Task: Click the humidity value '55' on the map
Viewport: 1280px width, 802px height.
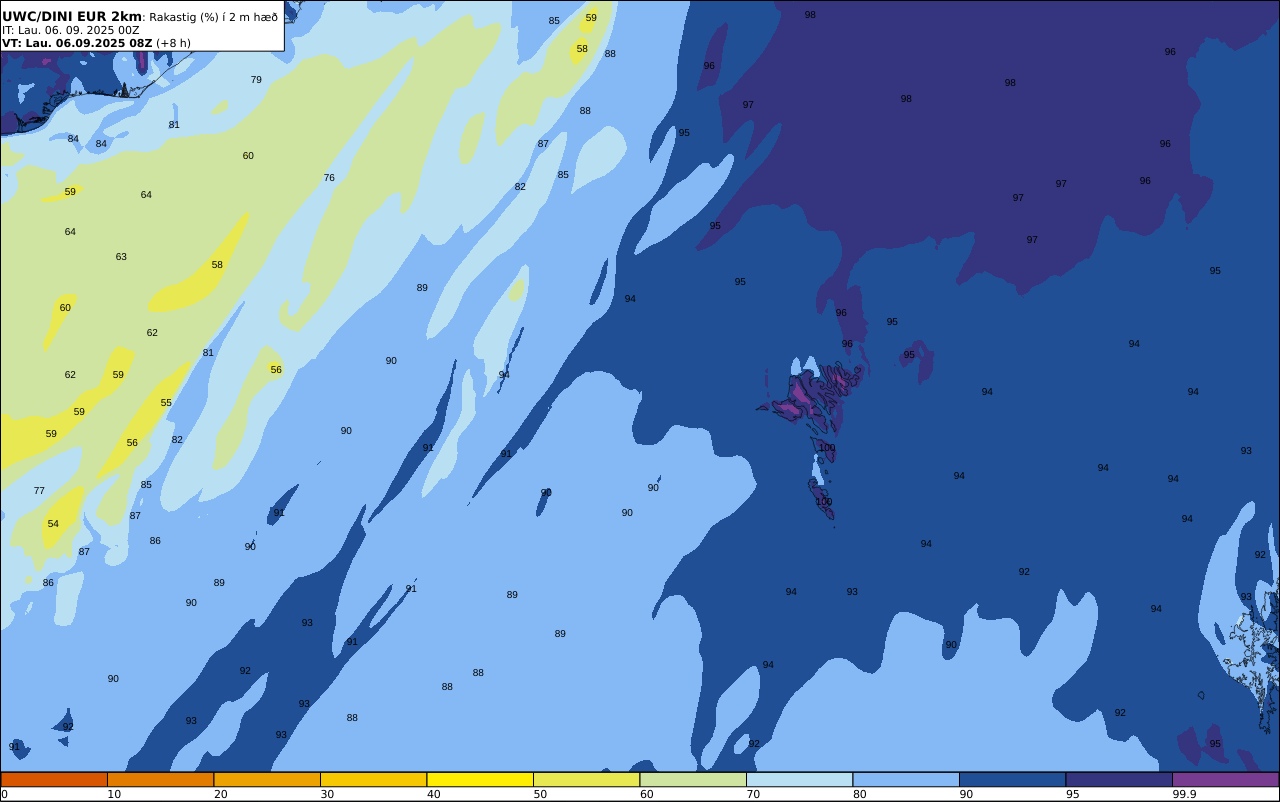Action: (166, 403)
